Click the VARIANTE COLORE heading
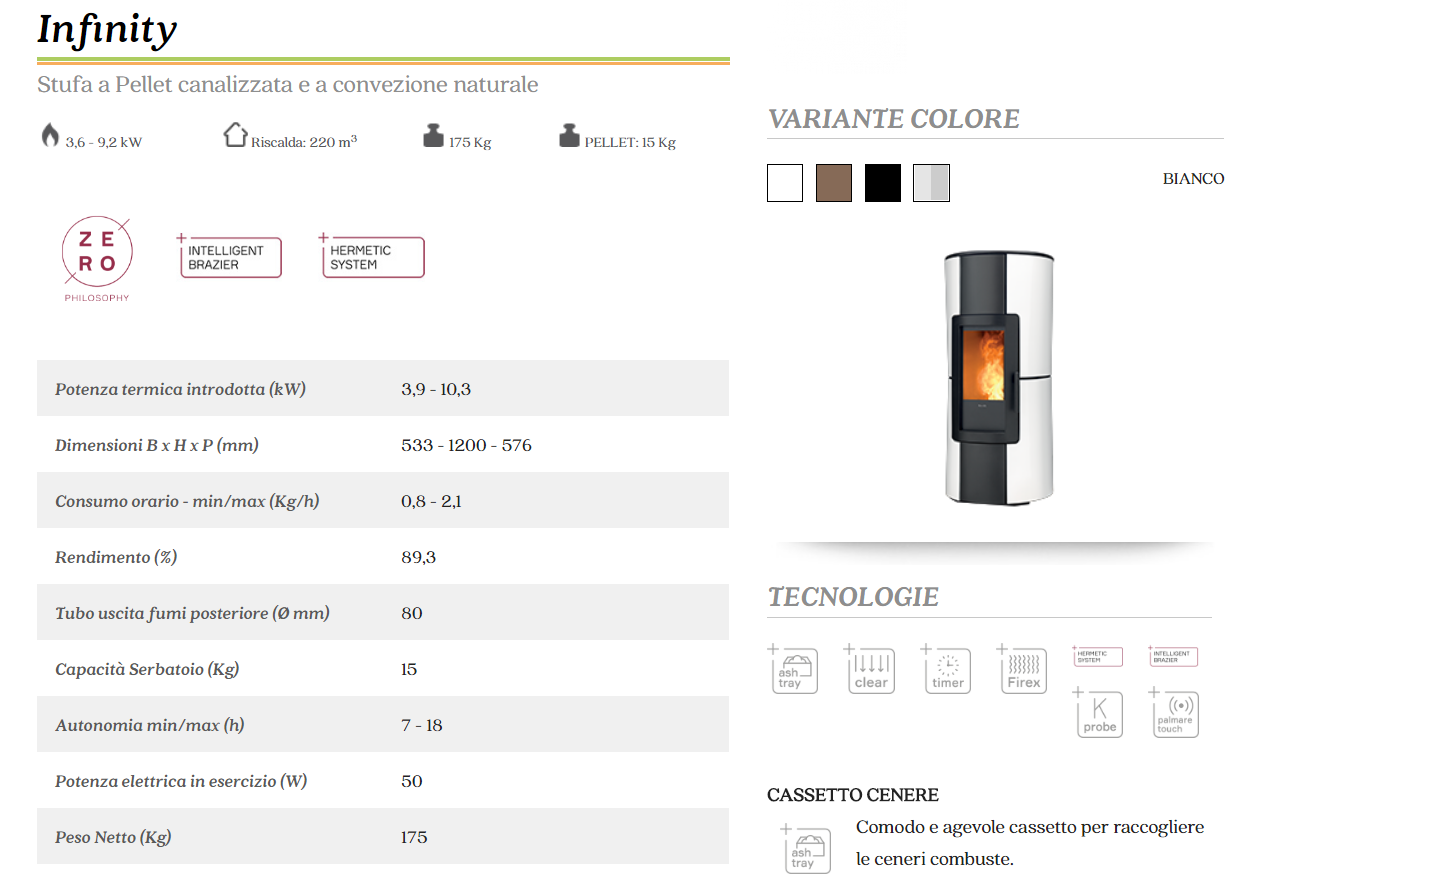This screenshot has height=895, width=1431. click(x=893, y=119)
